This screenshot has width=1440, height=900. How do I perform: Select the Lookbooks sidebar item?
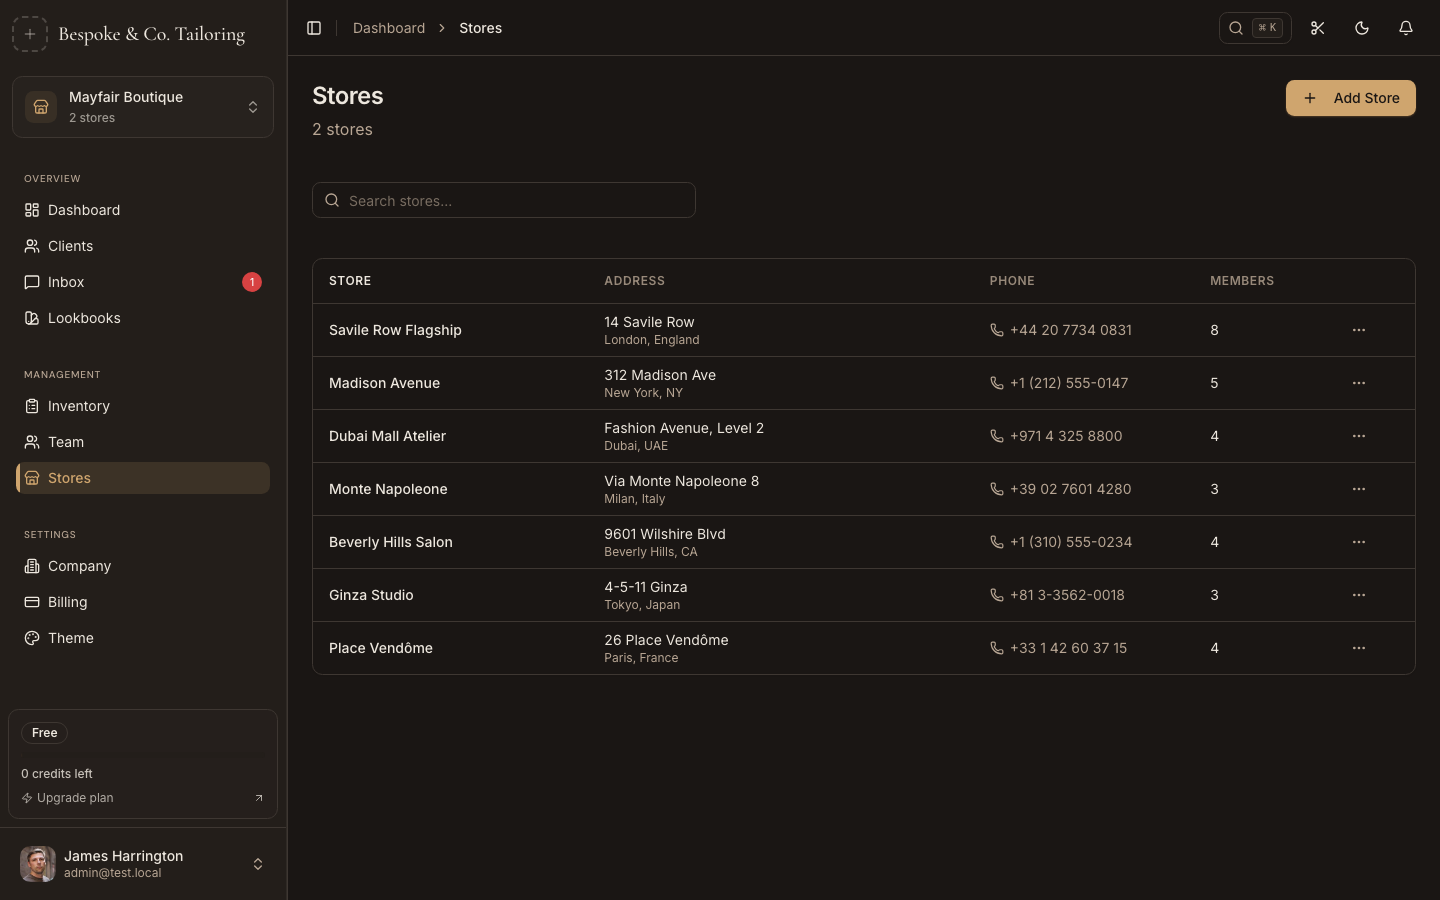pos(83,318)
